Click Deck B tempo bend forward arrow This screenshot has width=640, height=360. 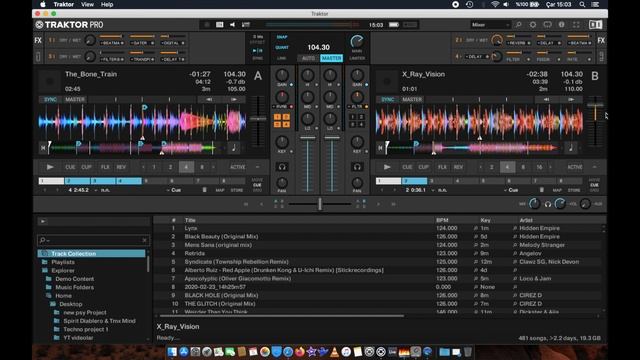tap(571, 99)
